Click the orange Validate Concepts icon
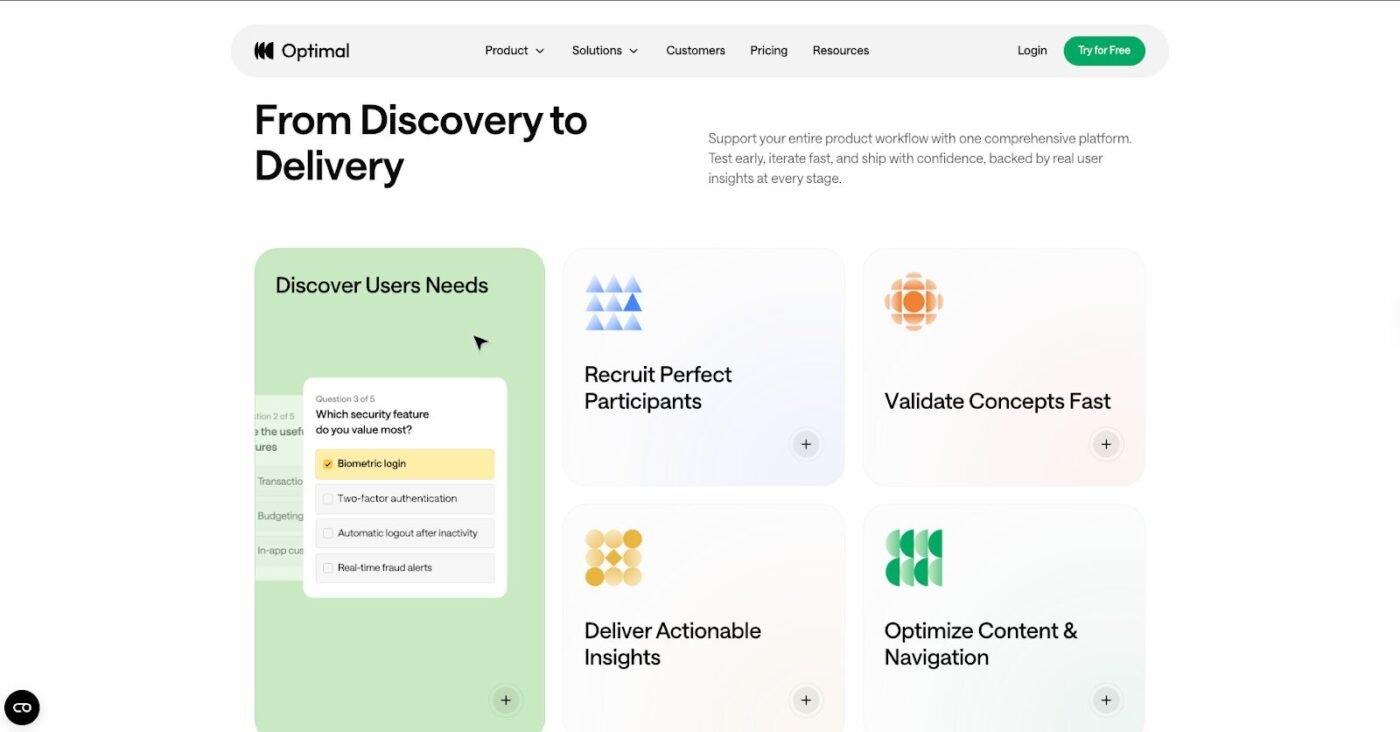The height and width of the screenshot is (732, 1400). 913,301
